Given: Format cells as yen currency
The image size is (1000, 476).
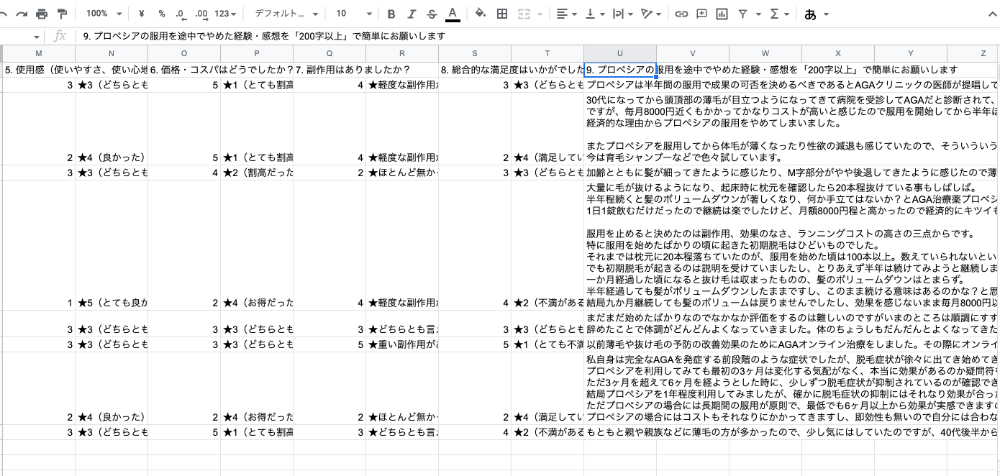Looking at the screenshot, I should [x=142, y=13].
